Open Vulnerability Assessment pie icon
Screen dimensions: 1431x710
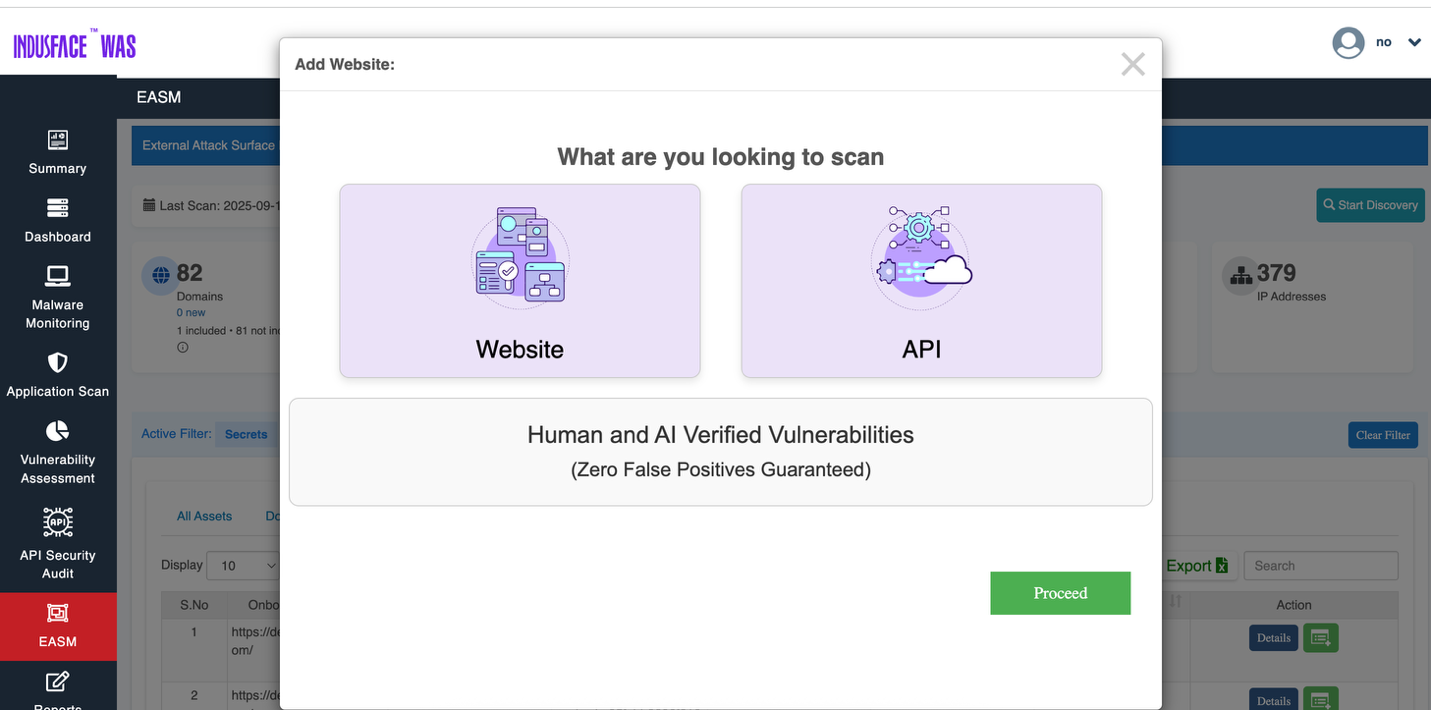pos(58,431)
